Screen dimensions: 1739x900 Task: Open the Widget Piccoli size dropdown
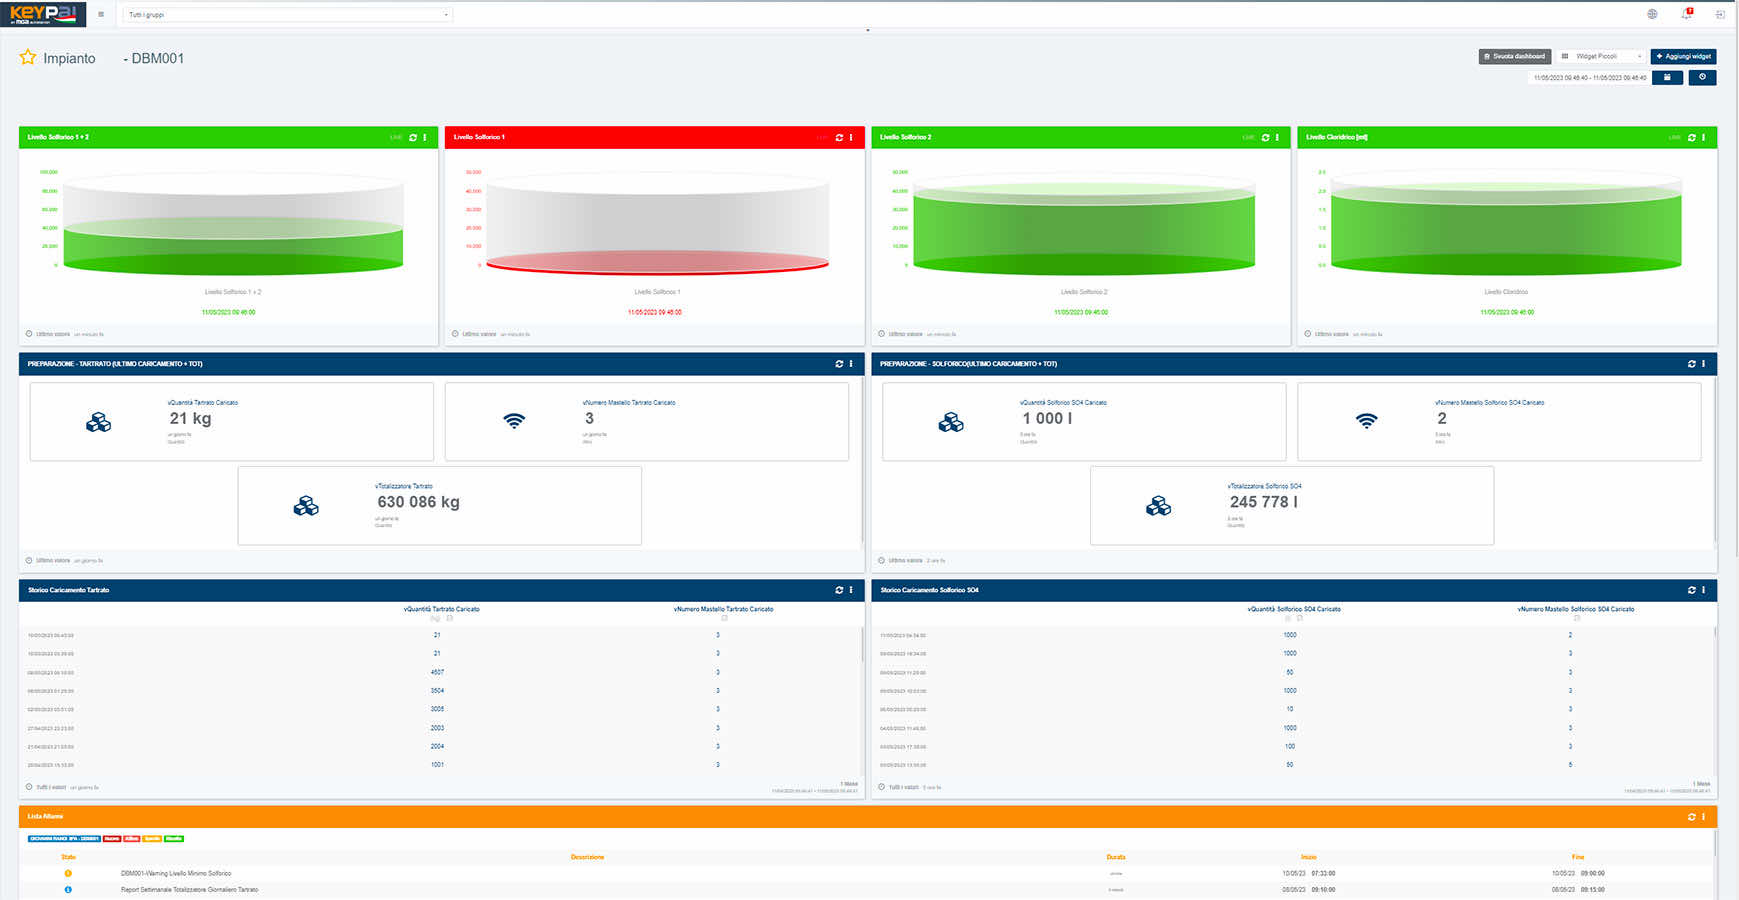(1600, 56)
